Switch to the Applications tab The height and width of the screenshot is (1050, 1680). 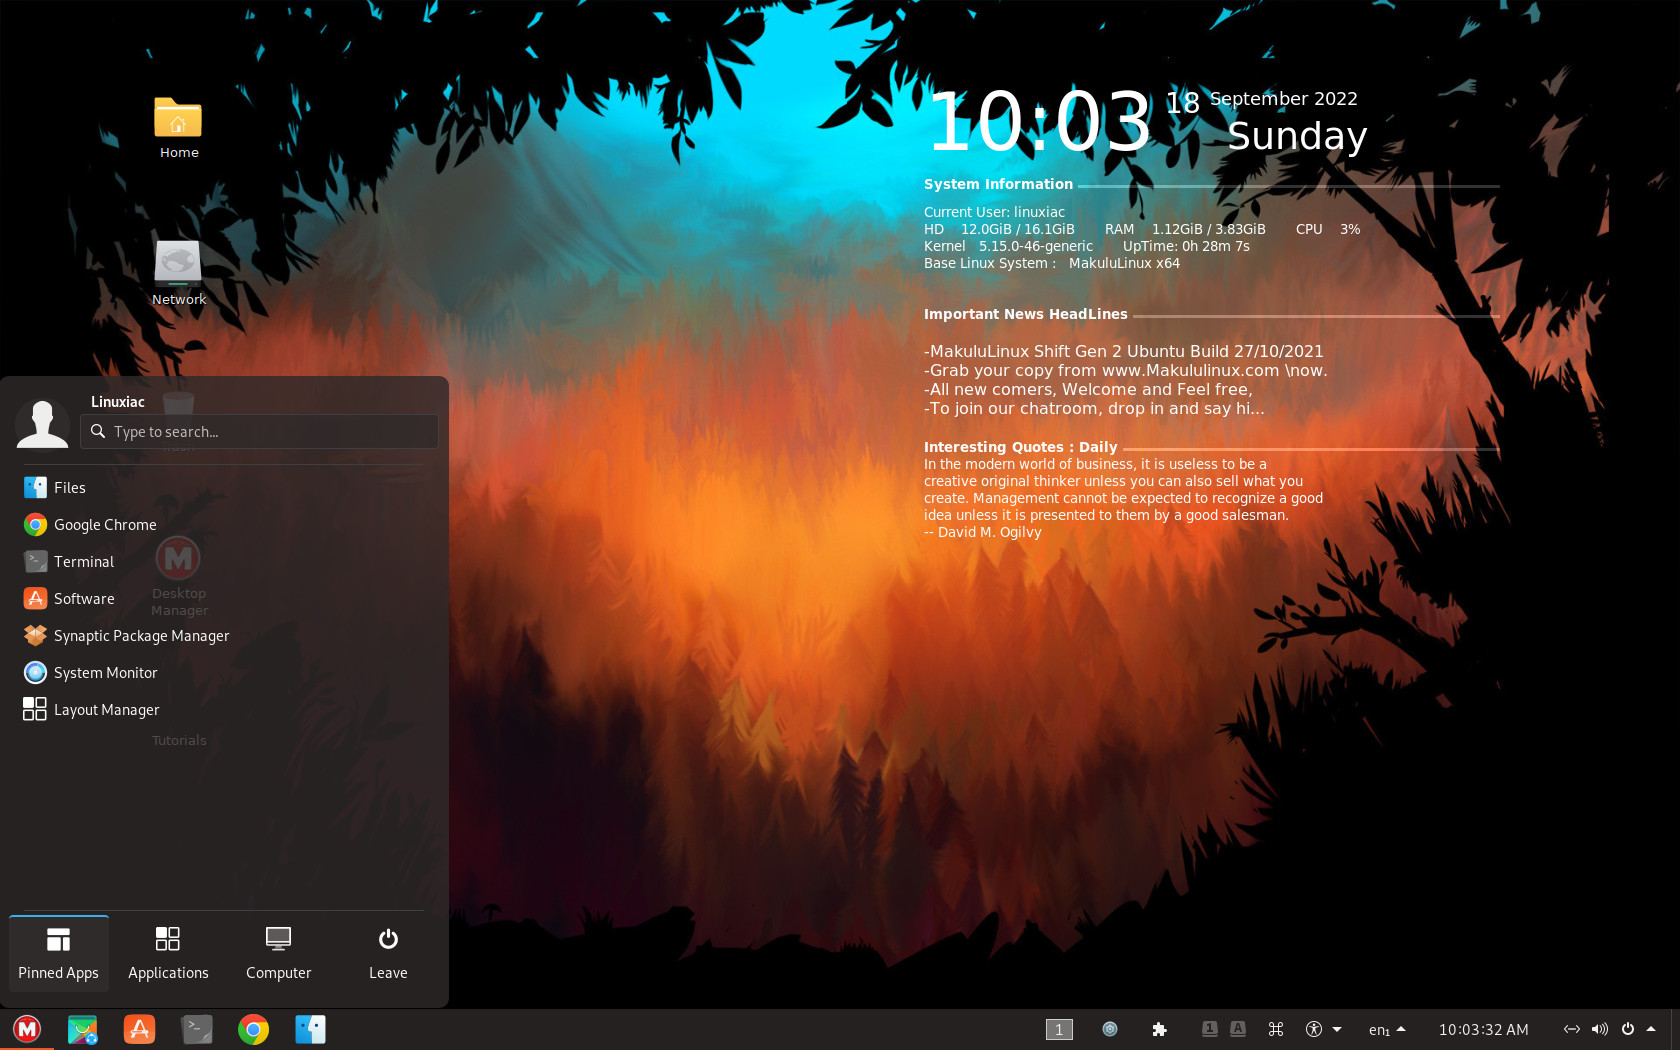click(x=168, y=953)
